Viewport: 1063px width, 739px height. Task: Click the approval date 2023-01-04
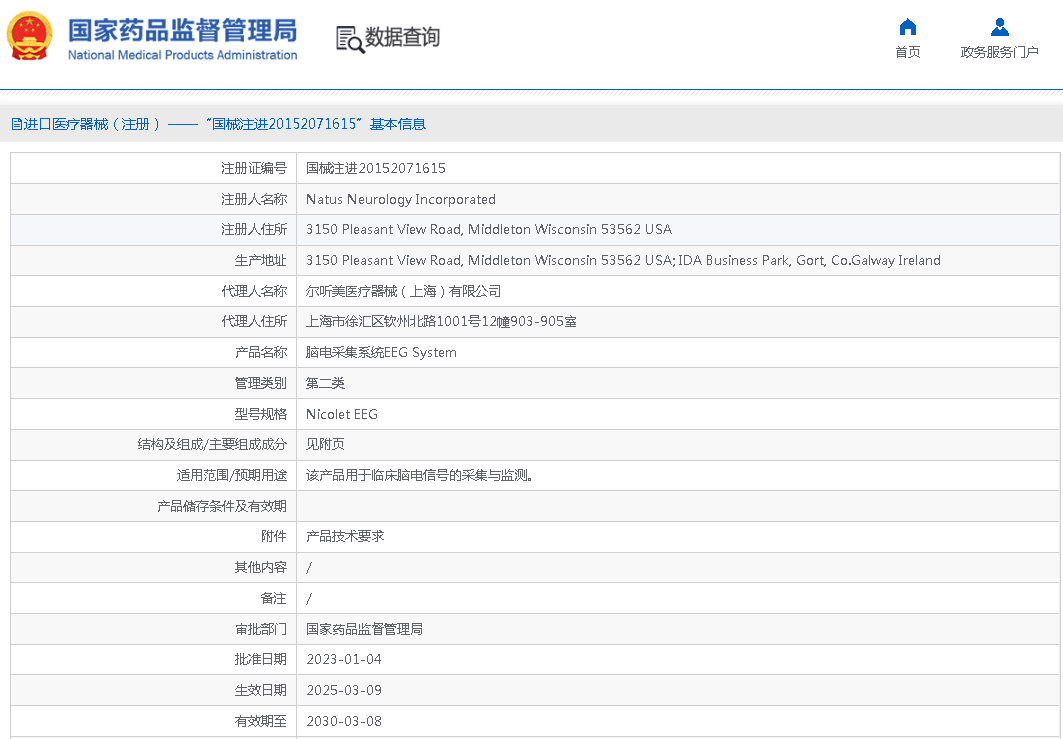343,659
